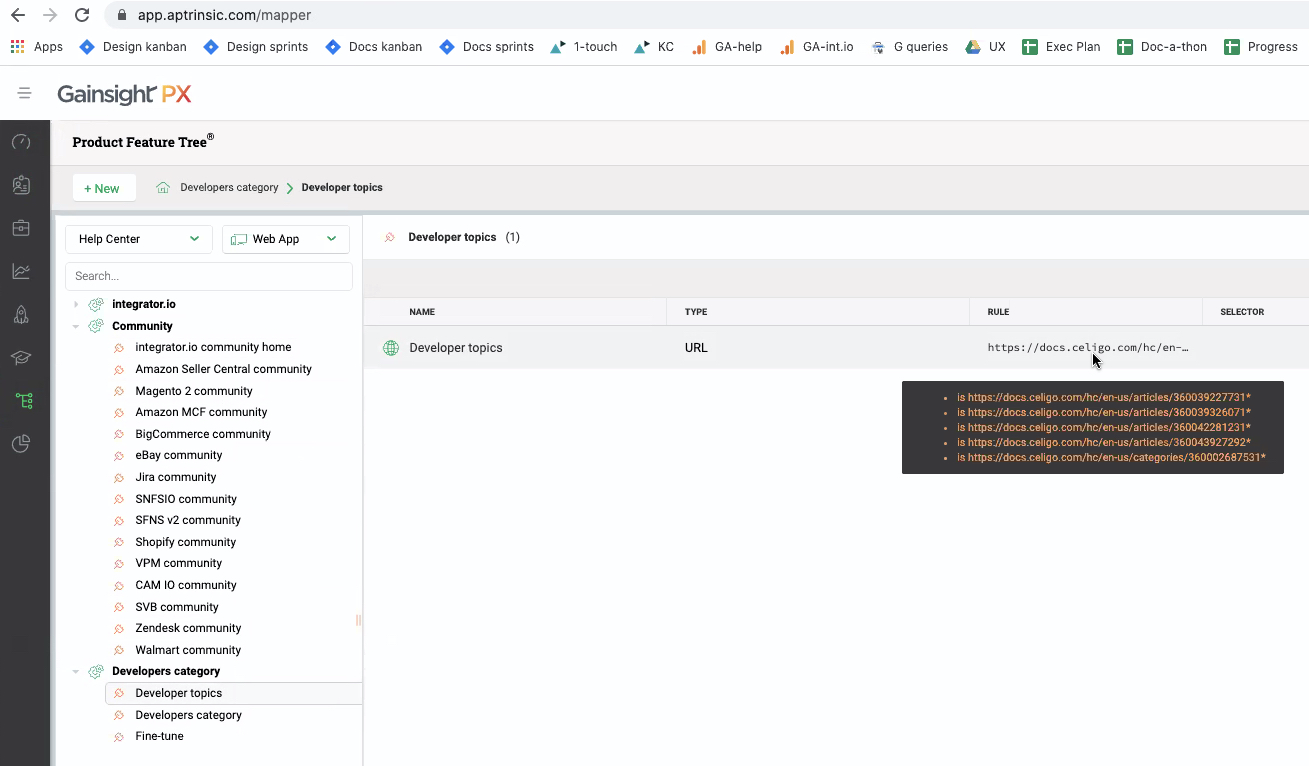Select Shopify community tree item
The width and height of the screenshot is (1309, 766).
tap(186, 542)
